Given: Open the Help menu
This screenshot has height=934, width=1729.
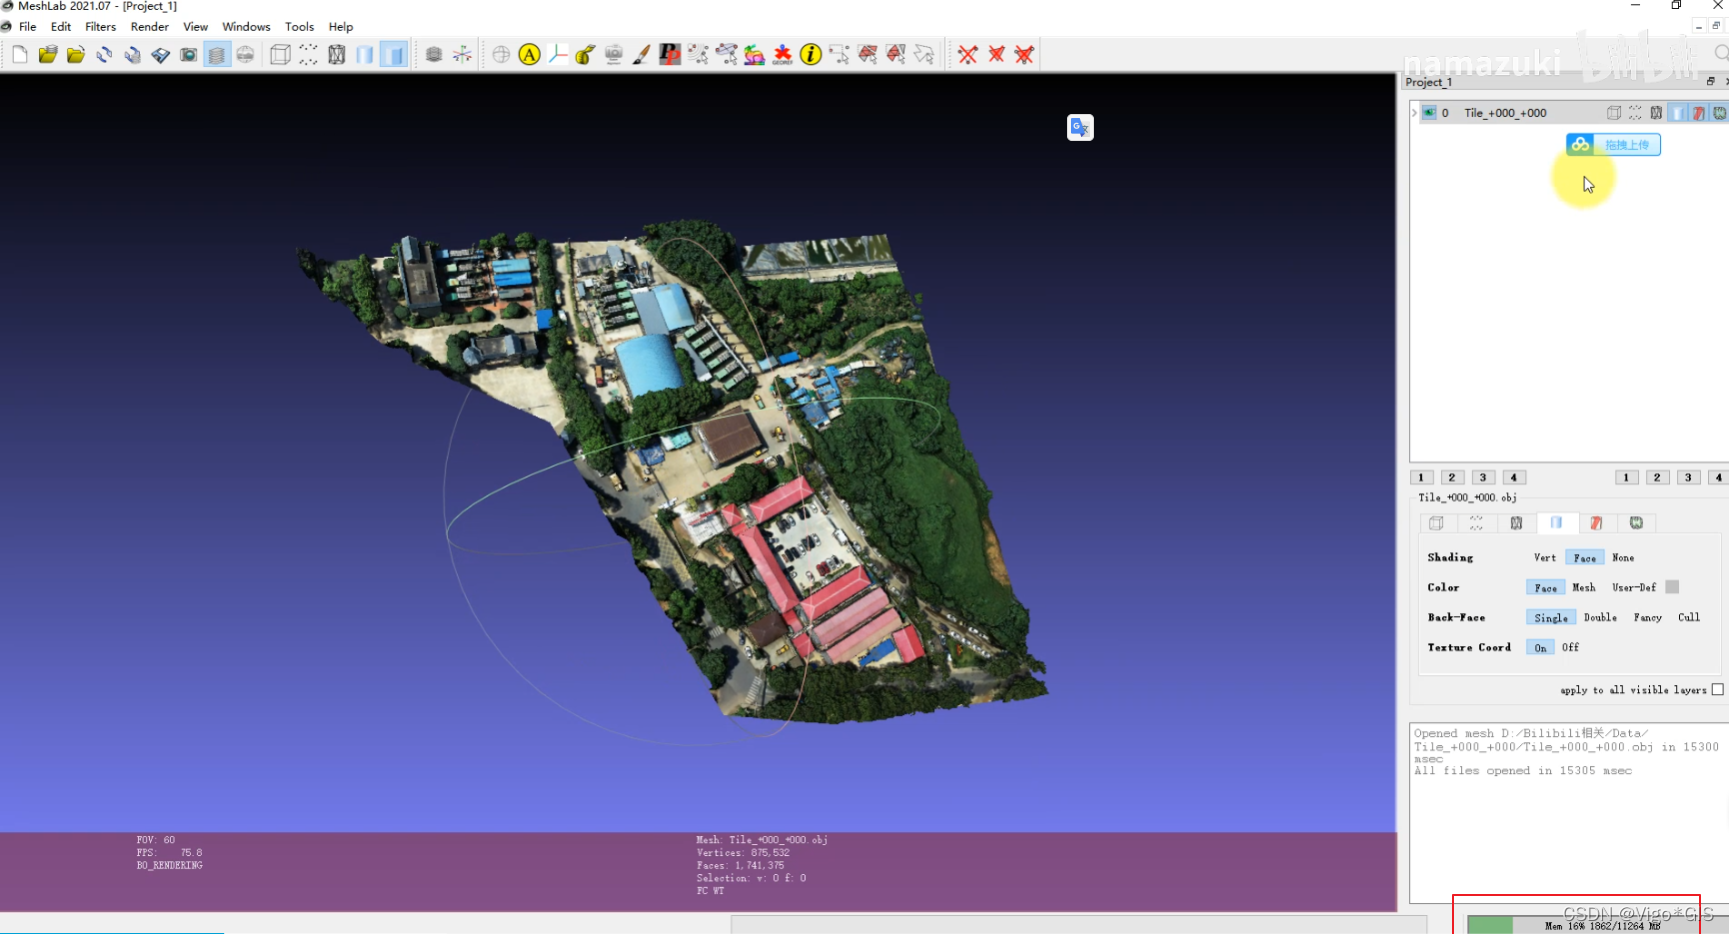Looking at the screenshot, I should [341, 27].
